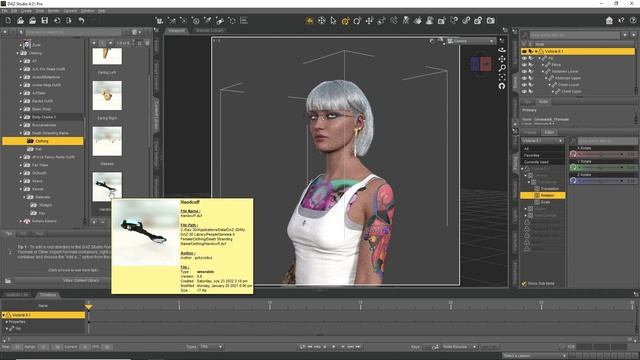Select Translation property group
The width and height of the screenshot is (640, 360).
[549, 189]
